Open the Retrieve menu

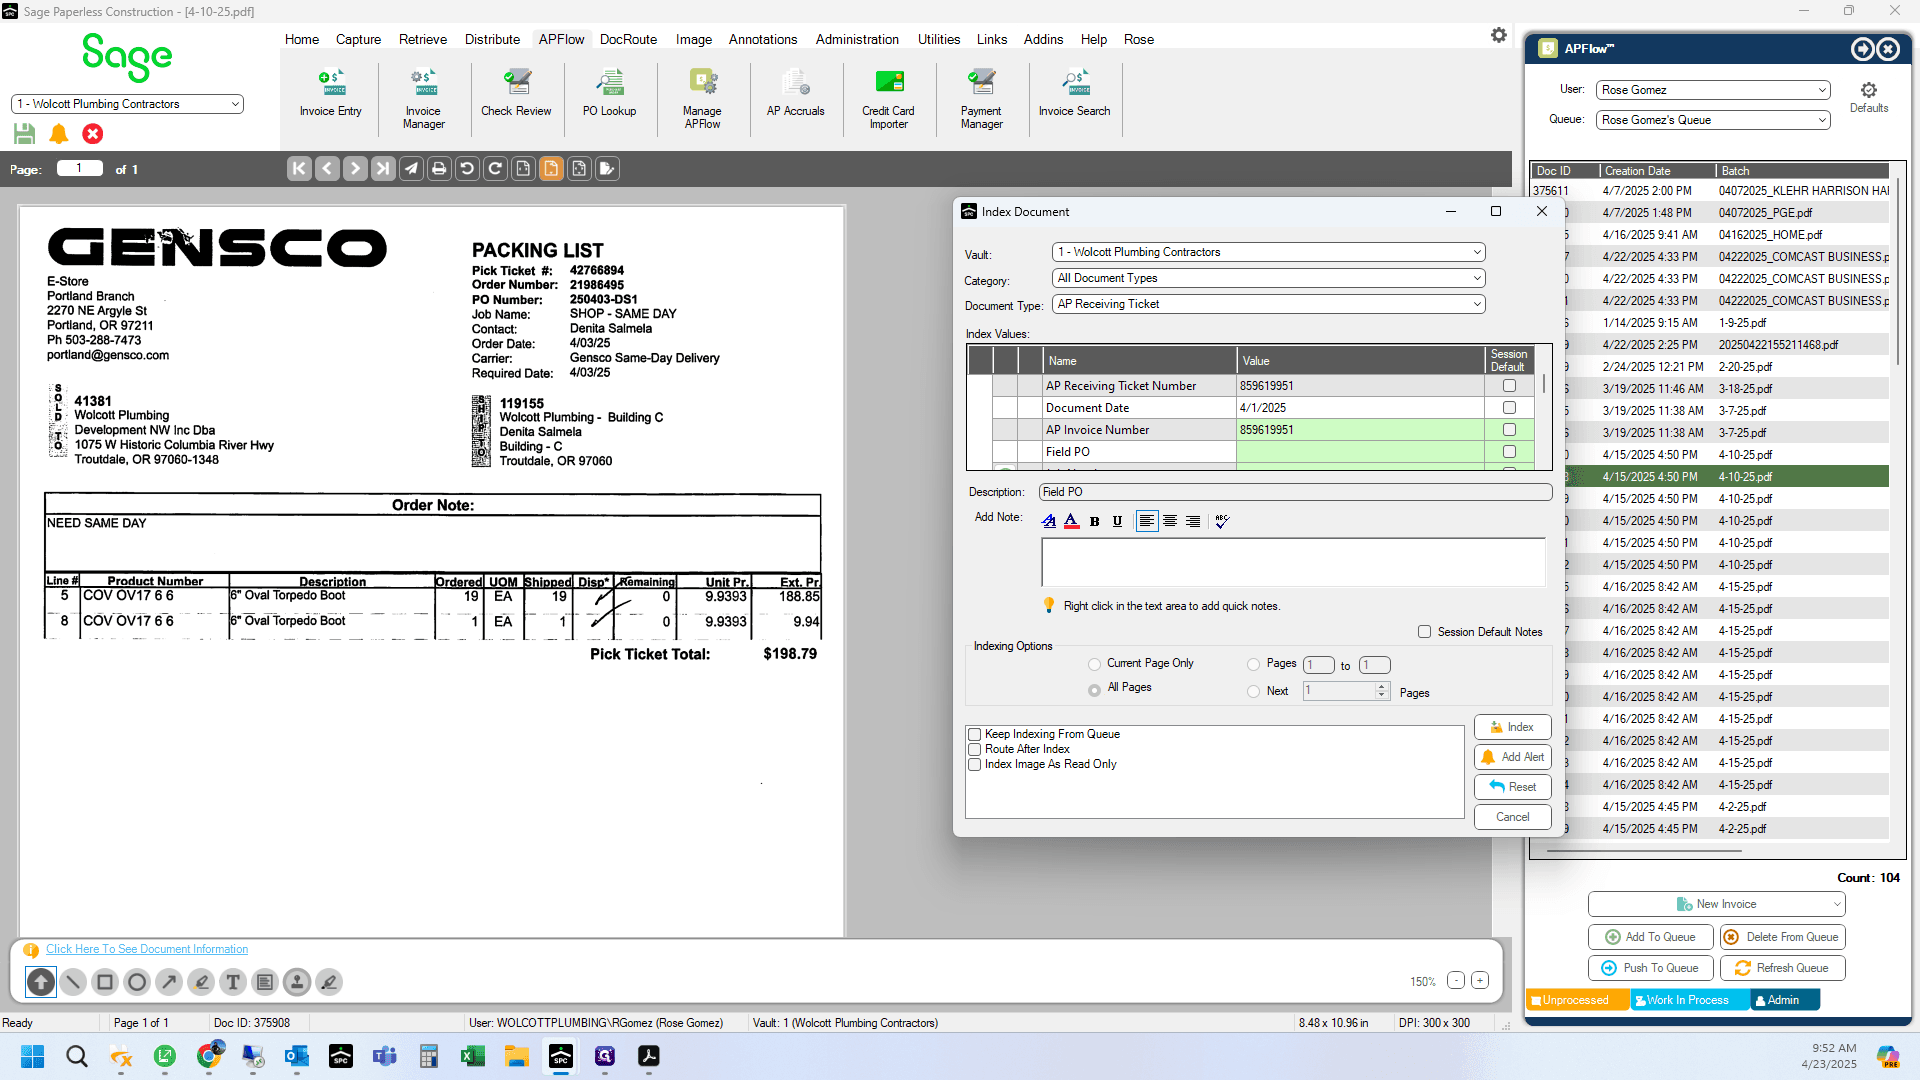pos(423,40)
